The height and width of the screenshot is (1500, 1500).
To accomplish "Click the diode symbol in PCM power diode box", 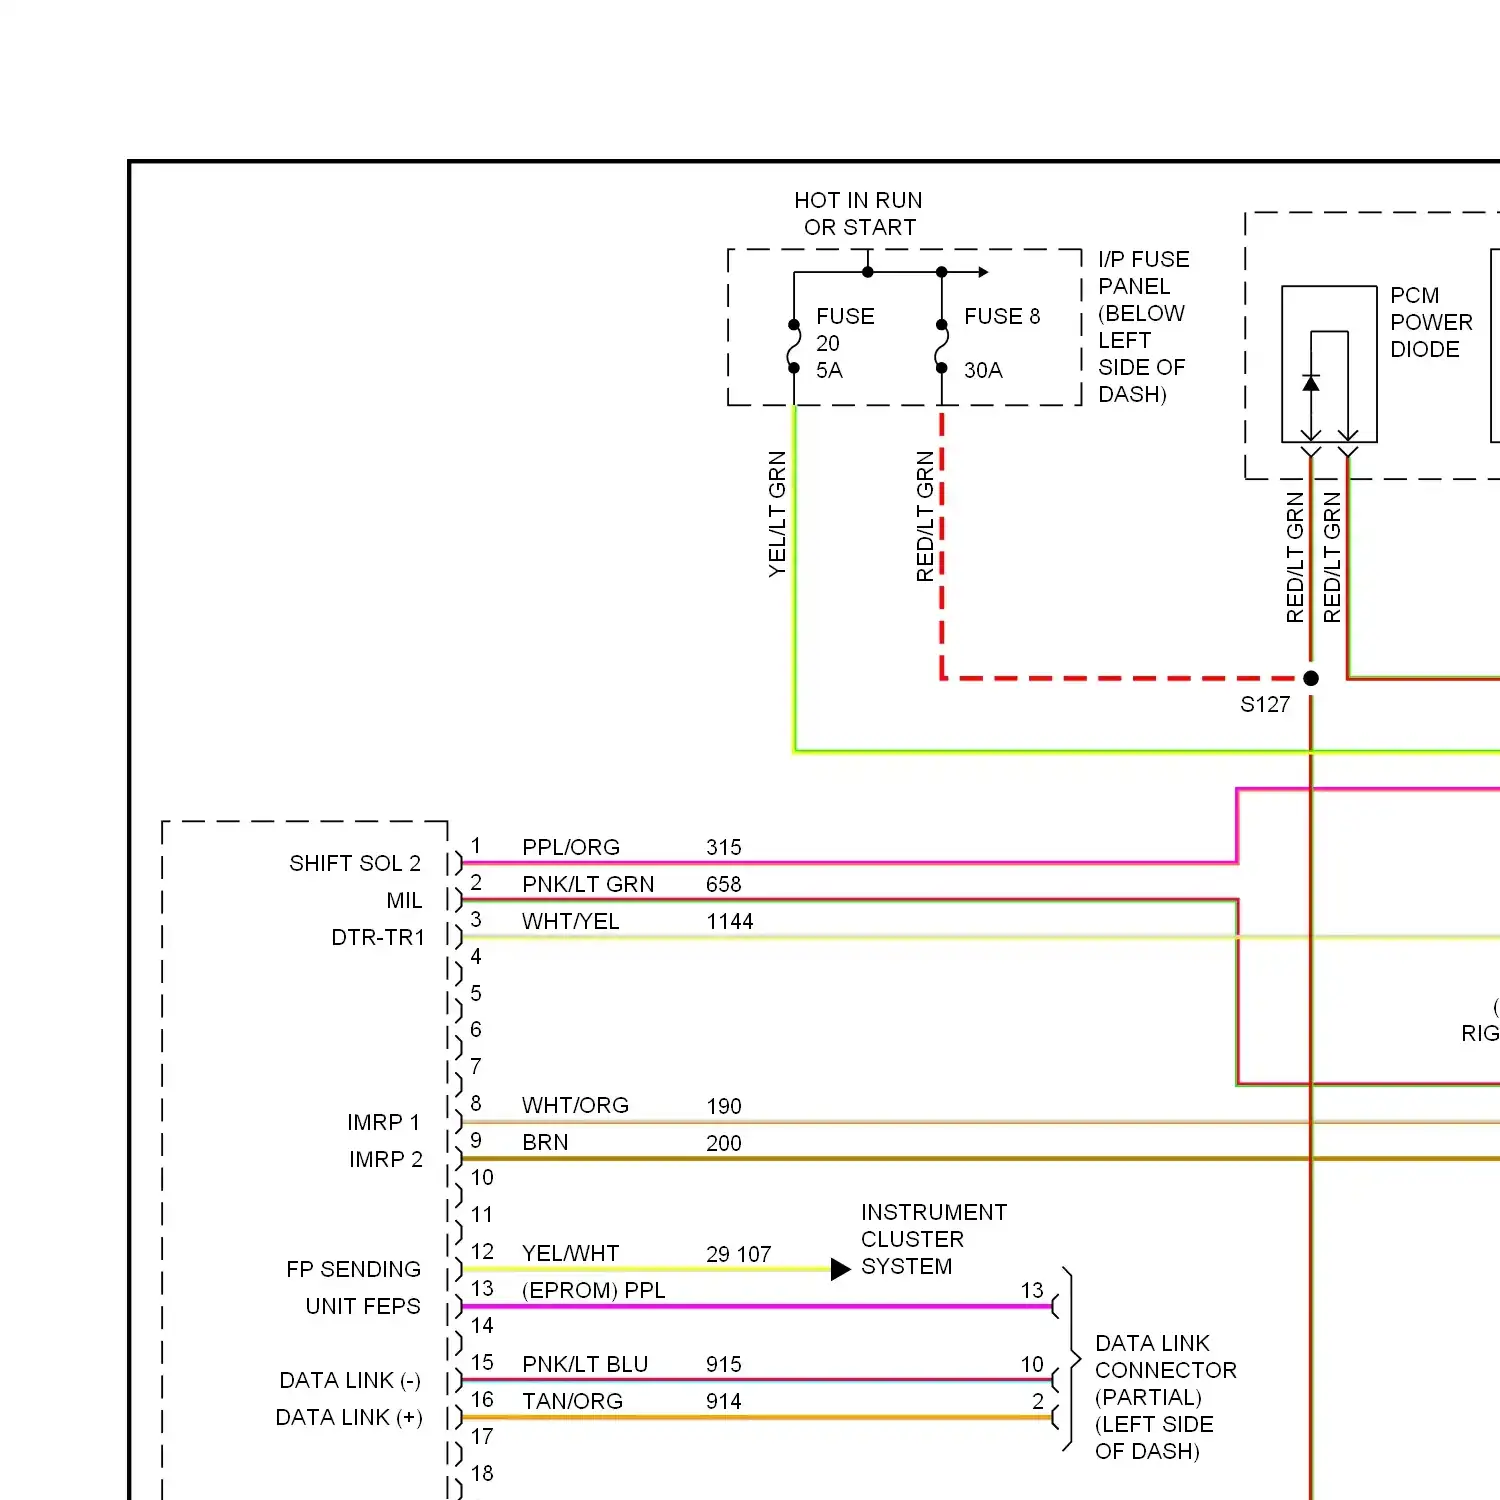I will point(1311,383).
